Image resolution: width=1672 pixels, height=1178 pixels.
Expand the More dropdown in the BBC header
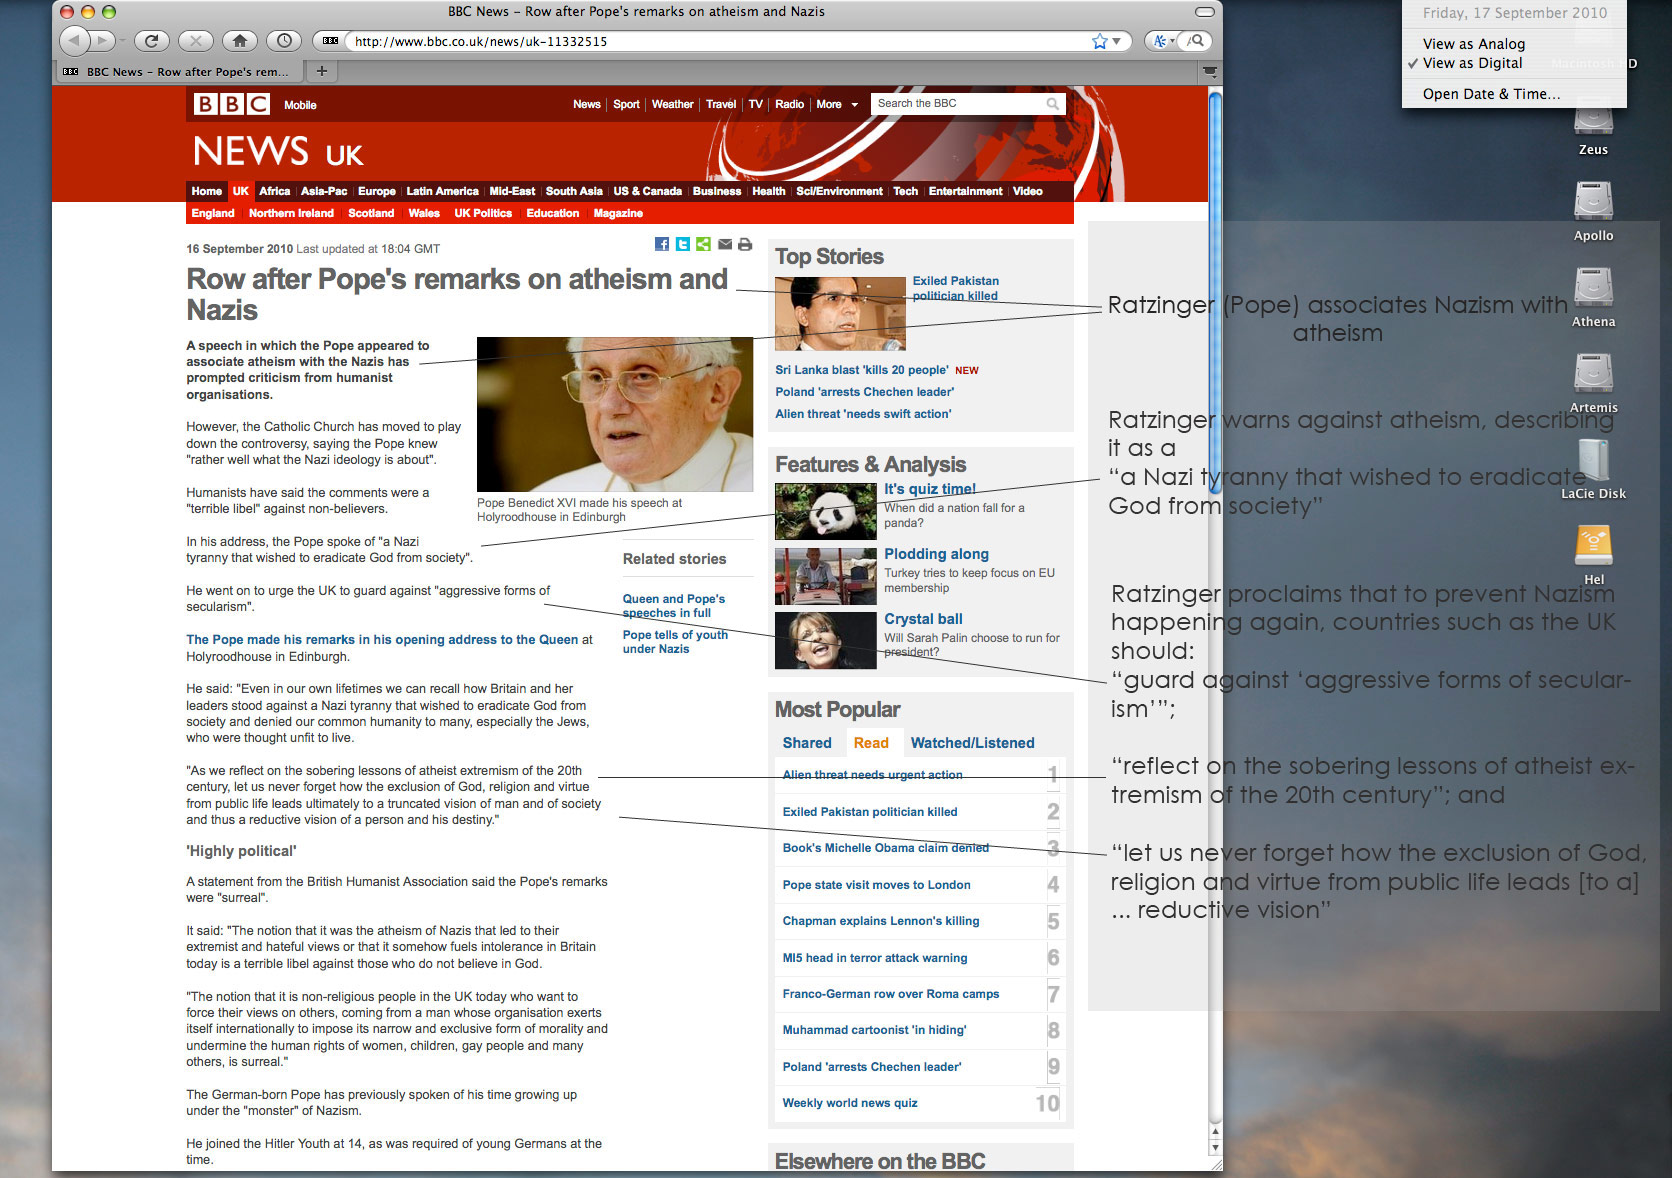coord(837,104)
